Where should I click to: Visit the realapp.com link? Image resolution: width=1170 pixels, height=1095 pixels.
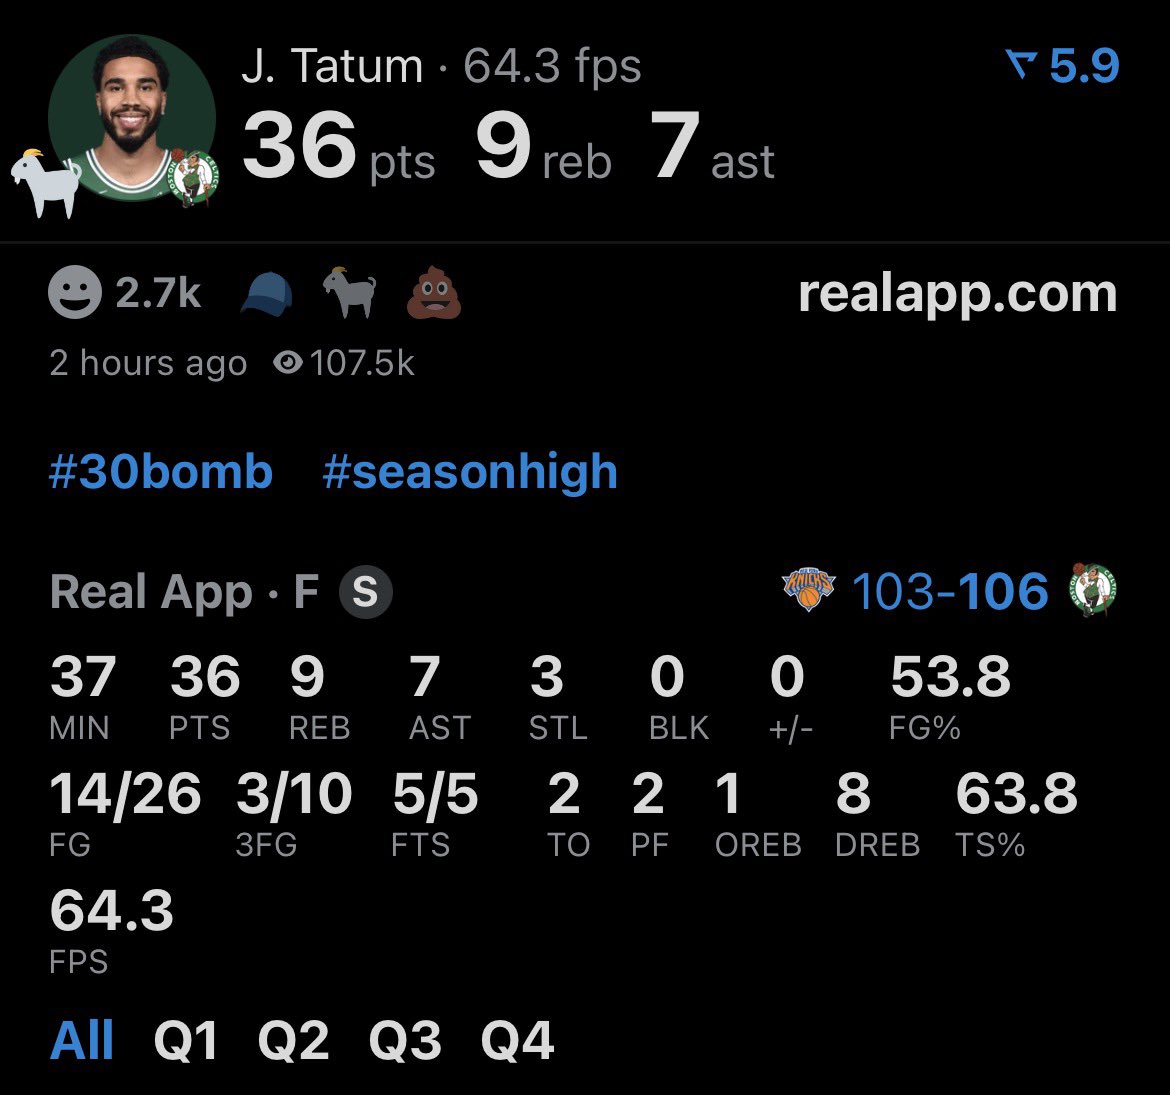point(957,294)
